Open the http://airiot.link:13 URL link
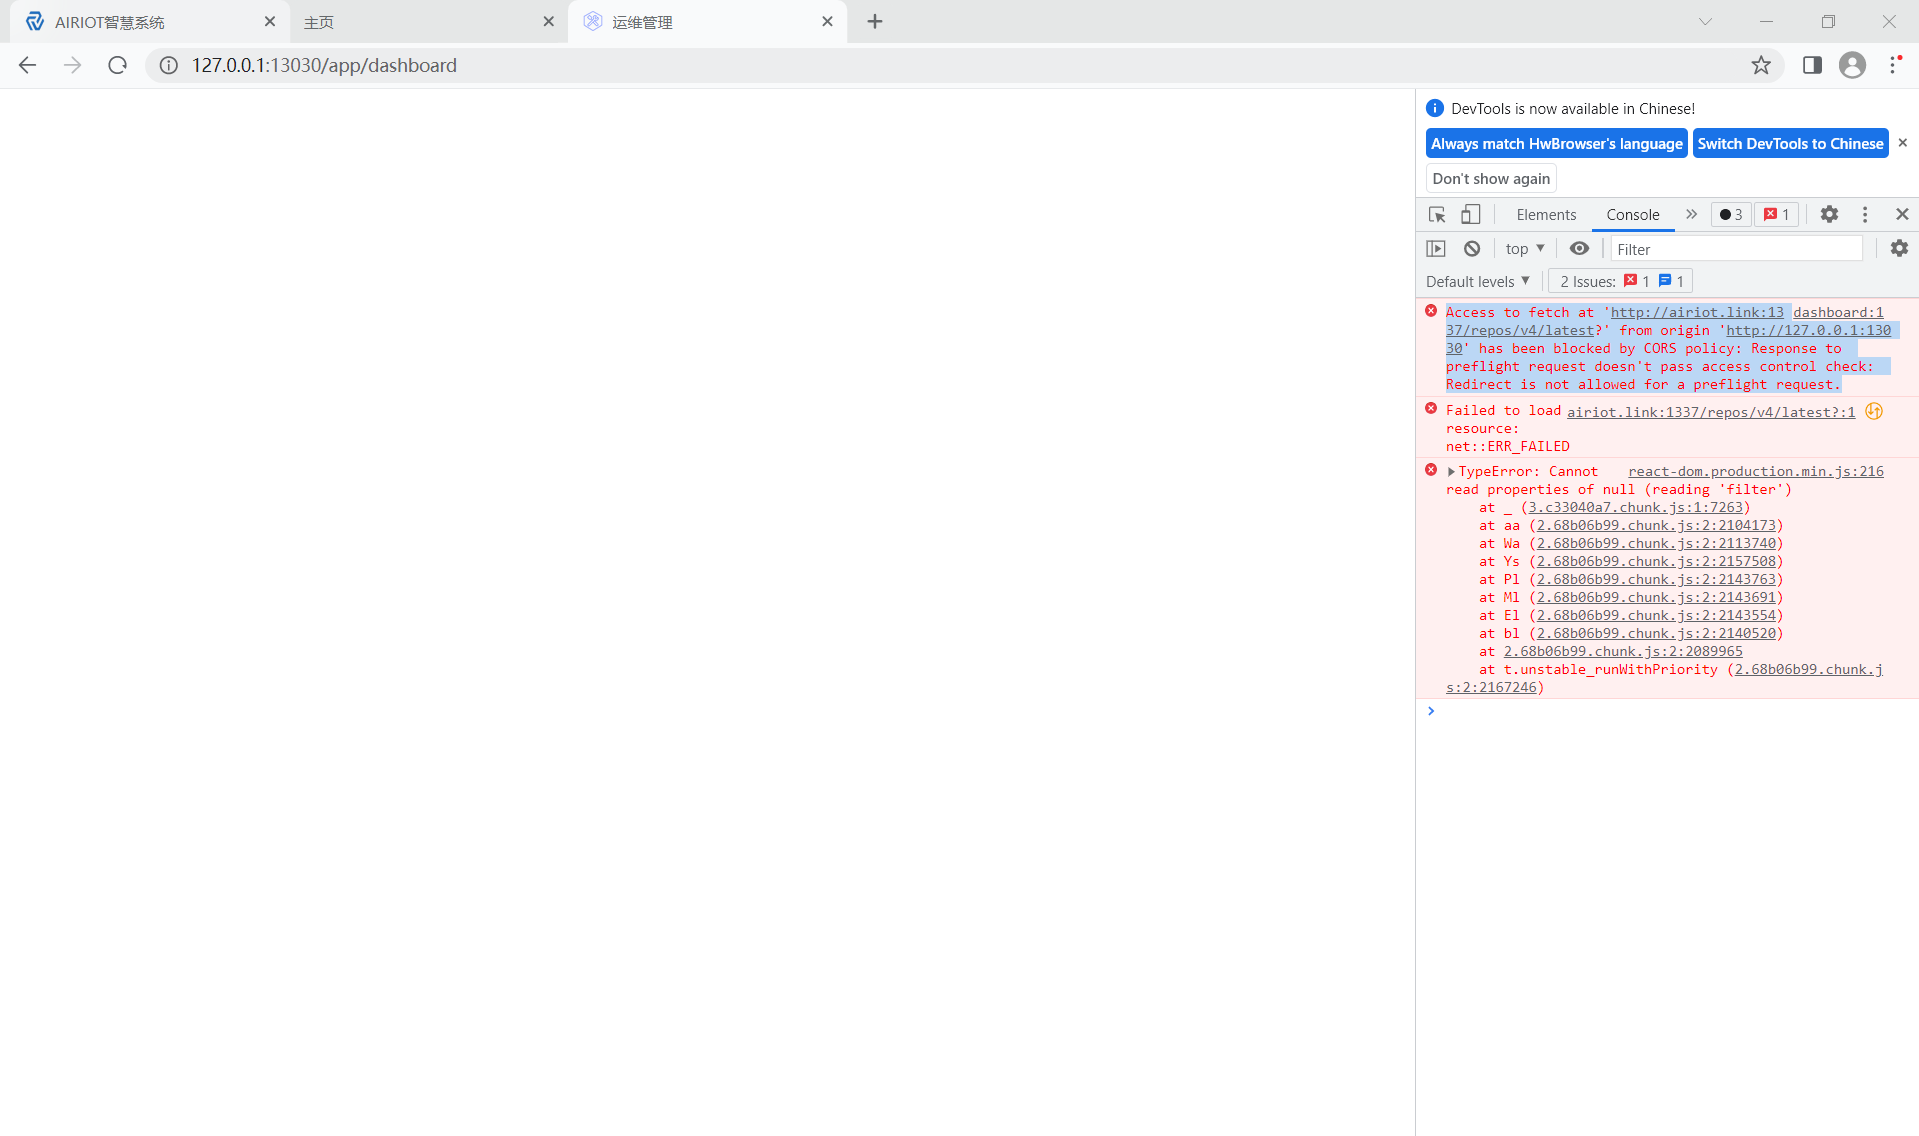This screenshot has height=1136, width=1919. pyautogui.click(x=1697, y=313)
